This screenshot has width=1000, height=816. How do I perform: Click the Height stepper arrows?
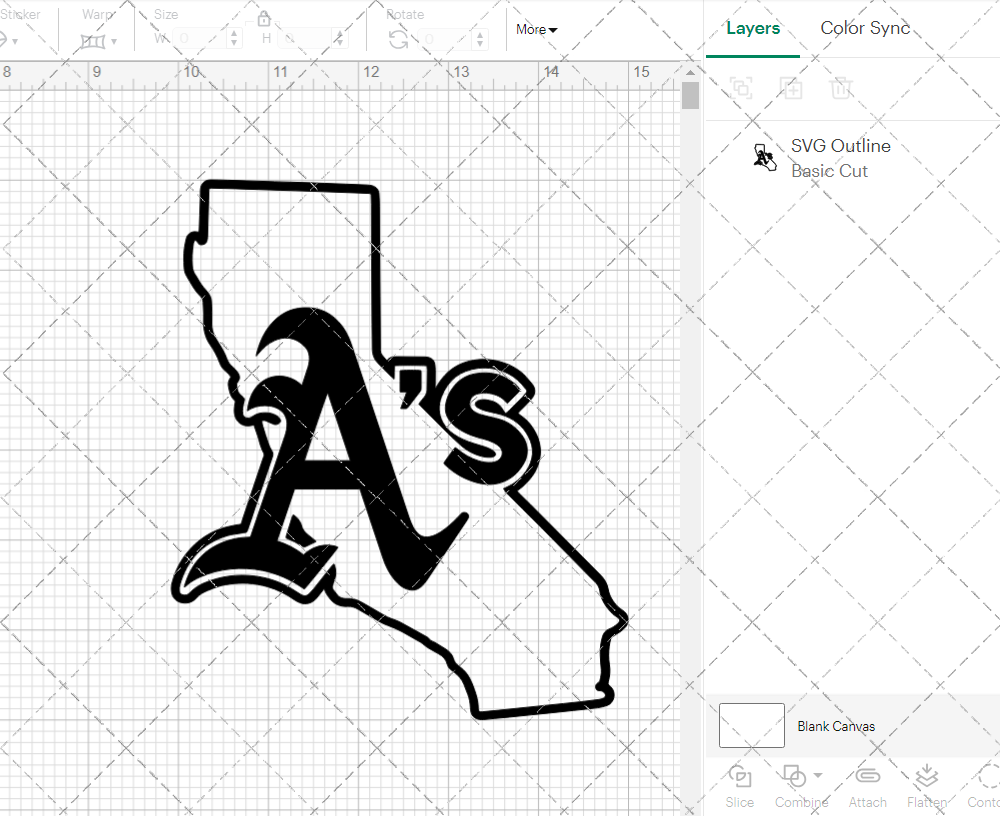pos(340,38)
